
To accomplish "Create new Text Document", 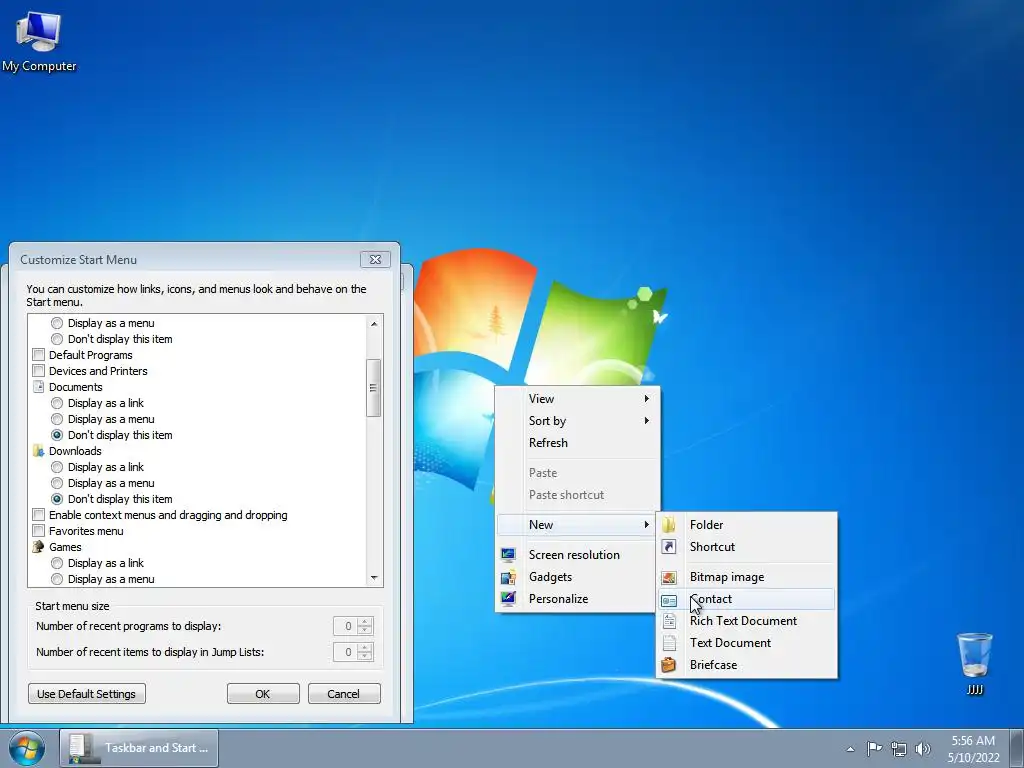I will click(746, 643).
